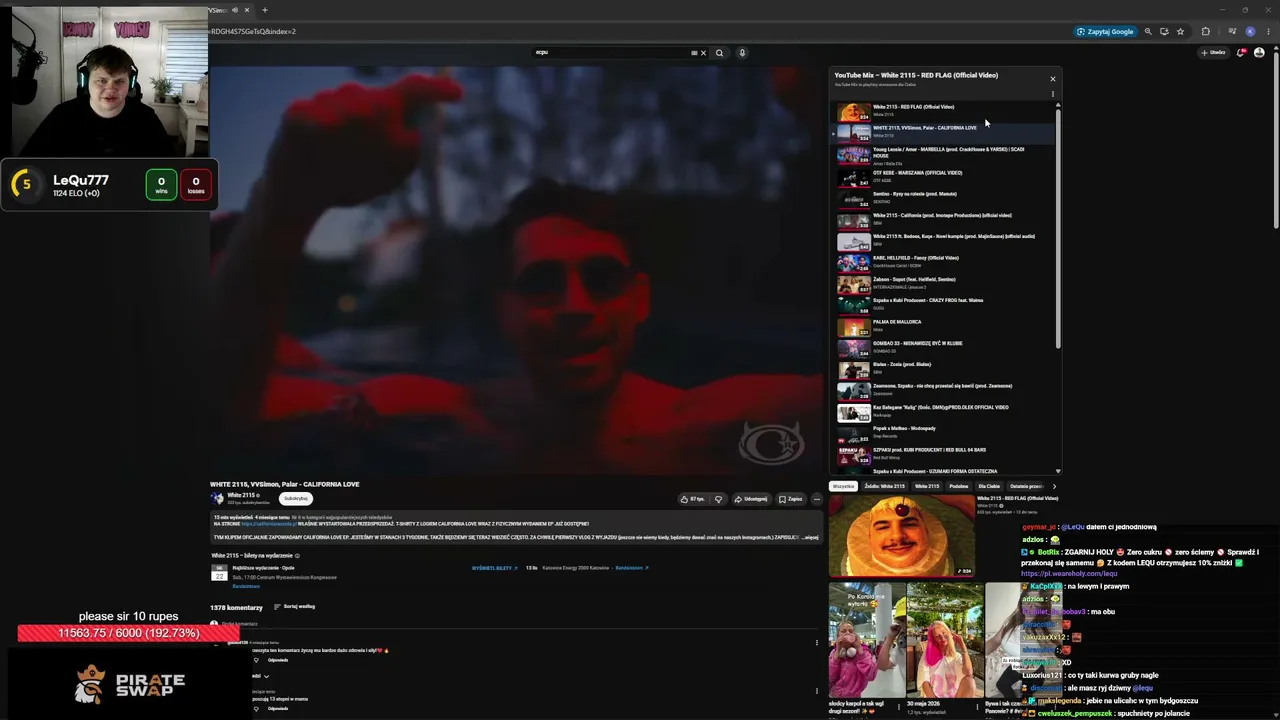Open a new browser tab
This screenshot has width=1280, height=720.
click(264, 10)
